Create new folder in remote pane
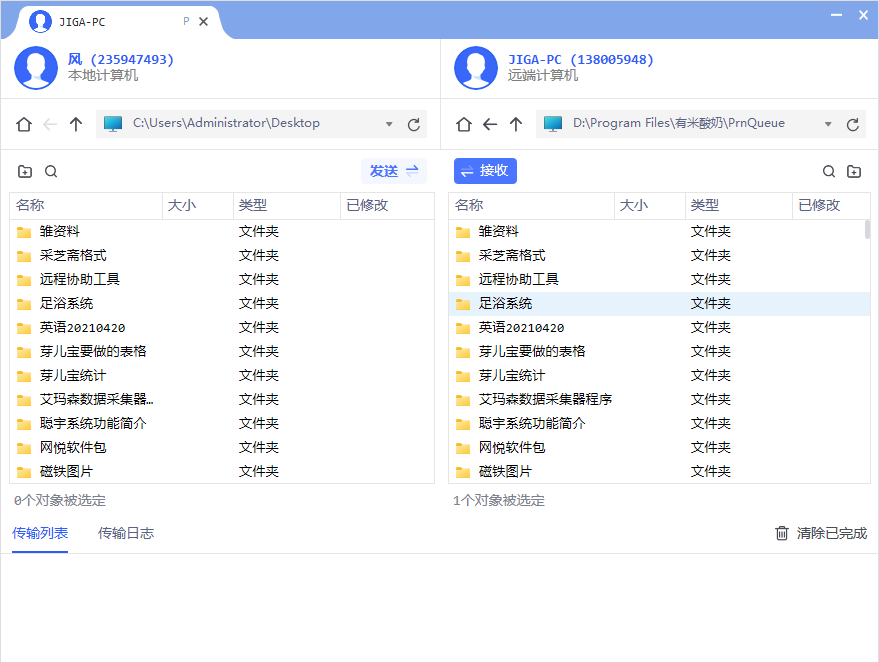The image size is (879, 662). click(x=854, y=171)
